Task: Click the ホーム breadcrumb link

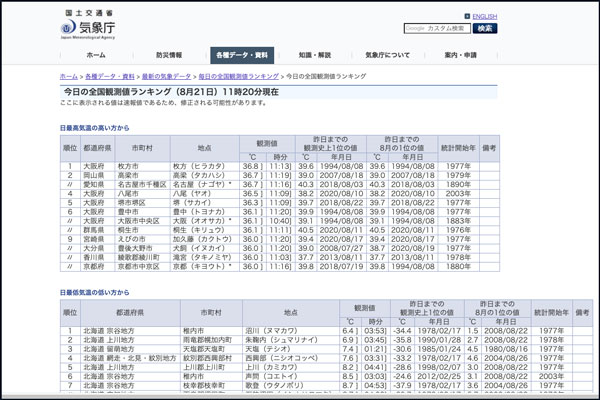Action: [x=68, y=76]
